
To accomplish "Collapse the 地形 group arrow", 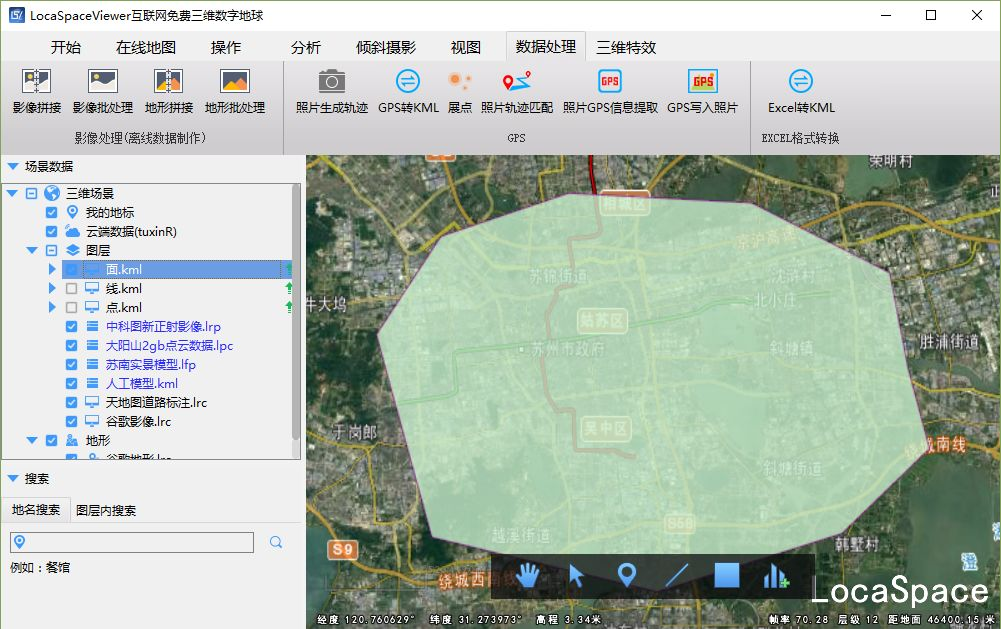I will point(32,440).
